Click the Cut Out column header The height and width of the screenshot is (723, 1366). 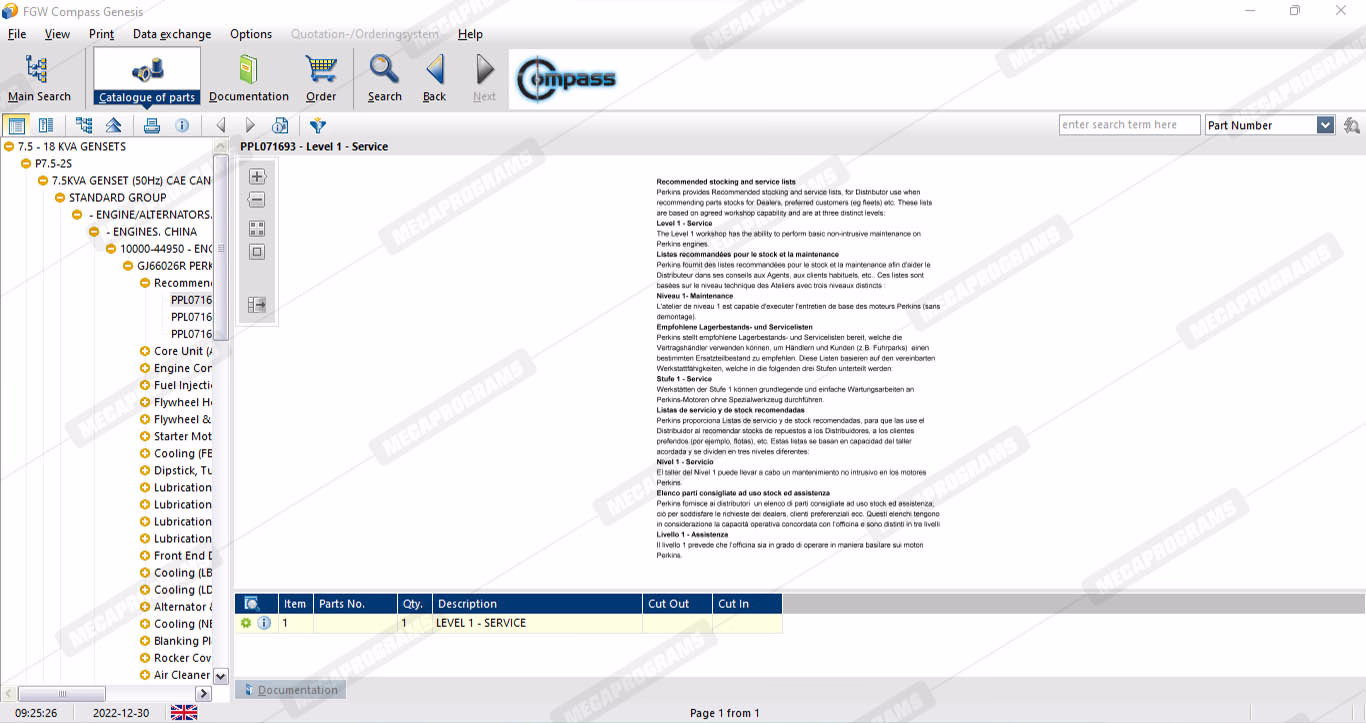tap(678, 603)
